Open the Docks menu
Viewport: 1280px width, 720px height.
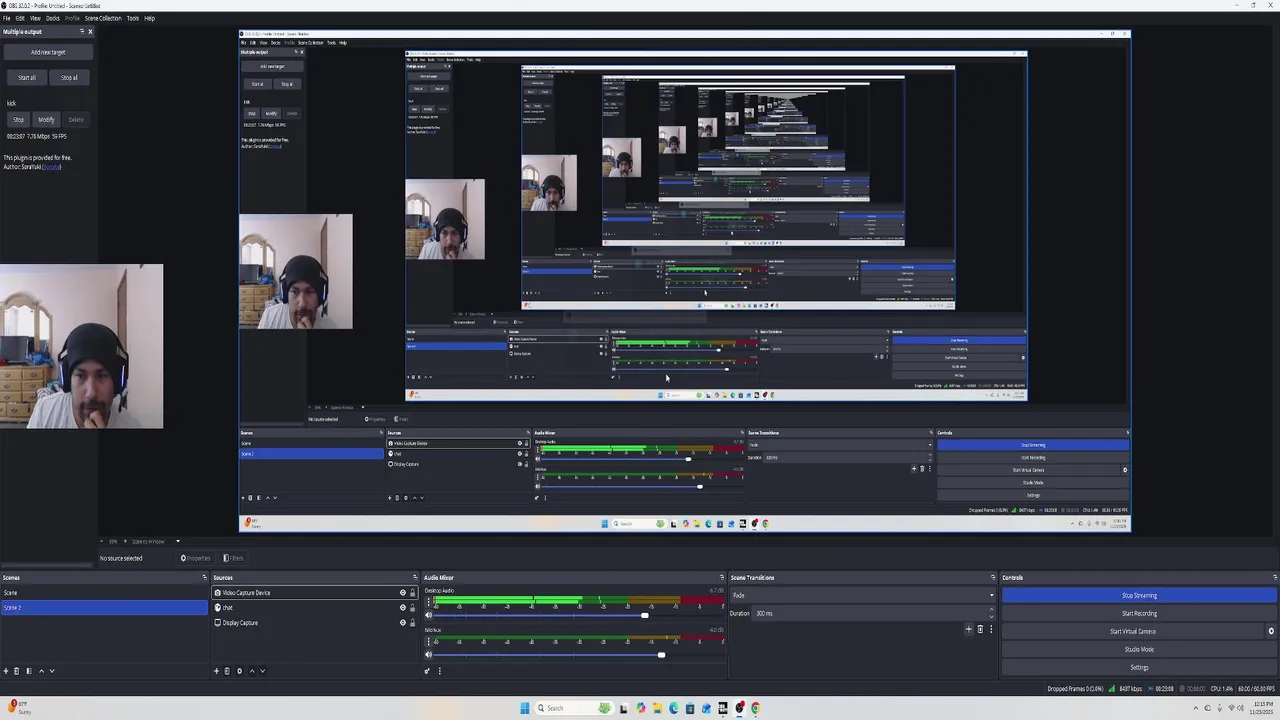tap(53, 18)
